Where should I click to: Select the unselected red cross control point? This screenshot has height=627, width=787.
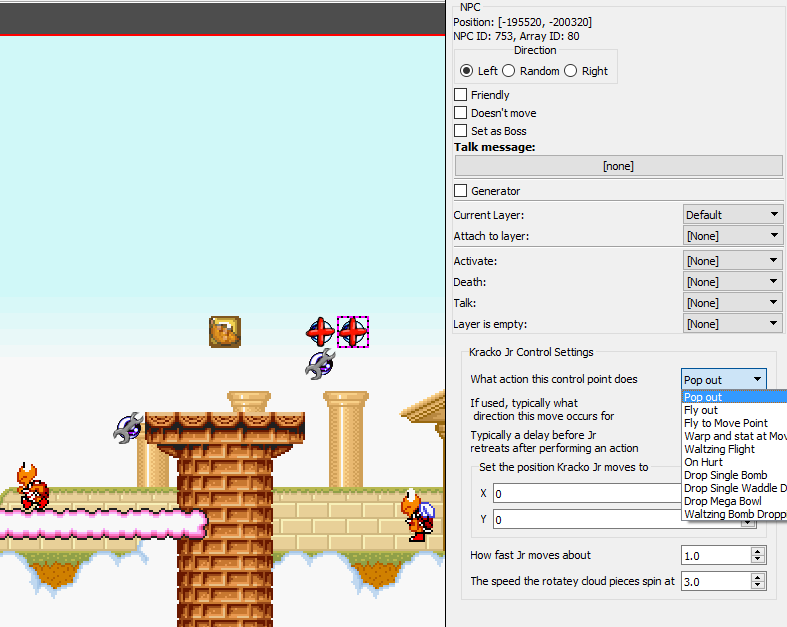(x=320, y=332)
